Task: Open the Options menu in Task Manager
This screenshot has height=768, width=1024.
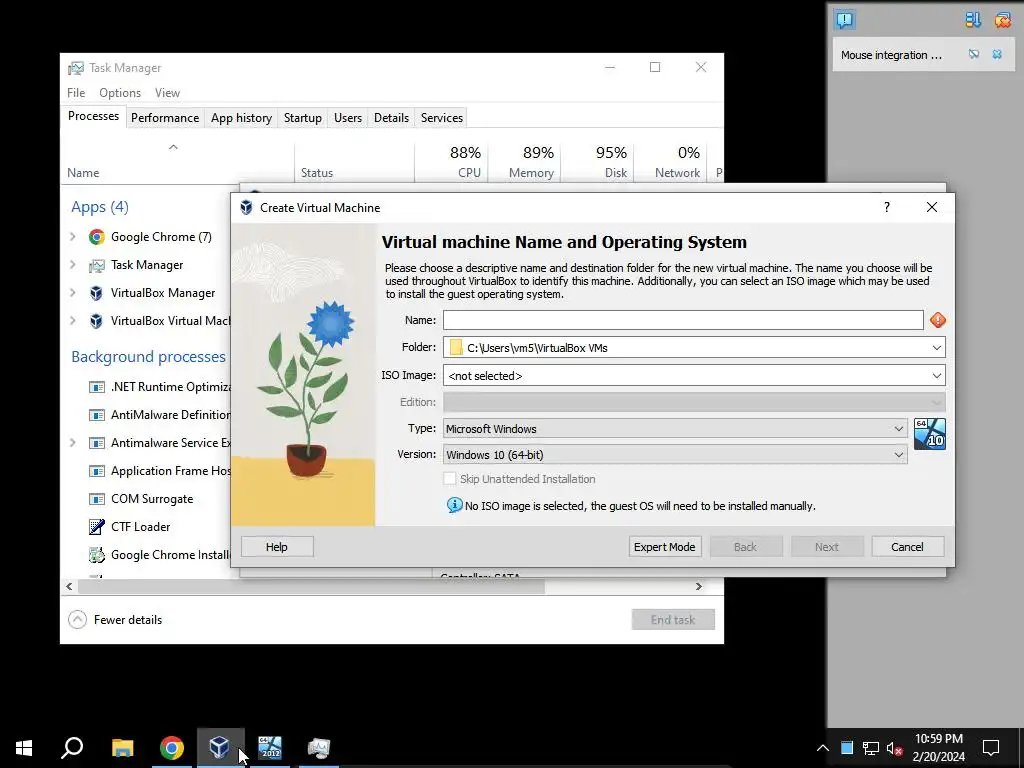Action: pyautogui.click(x=120, y=93)
